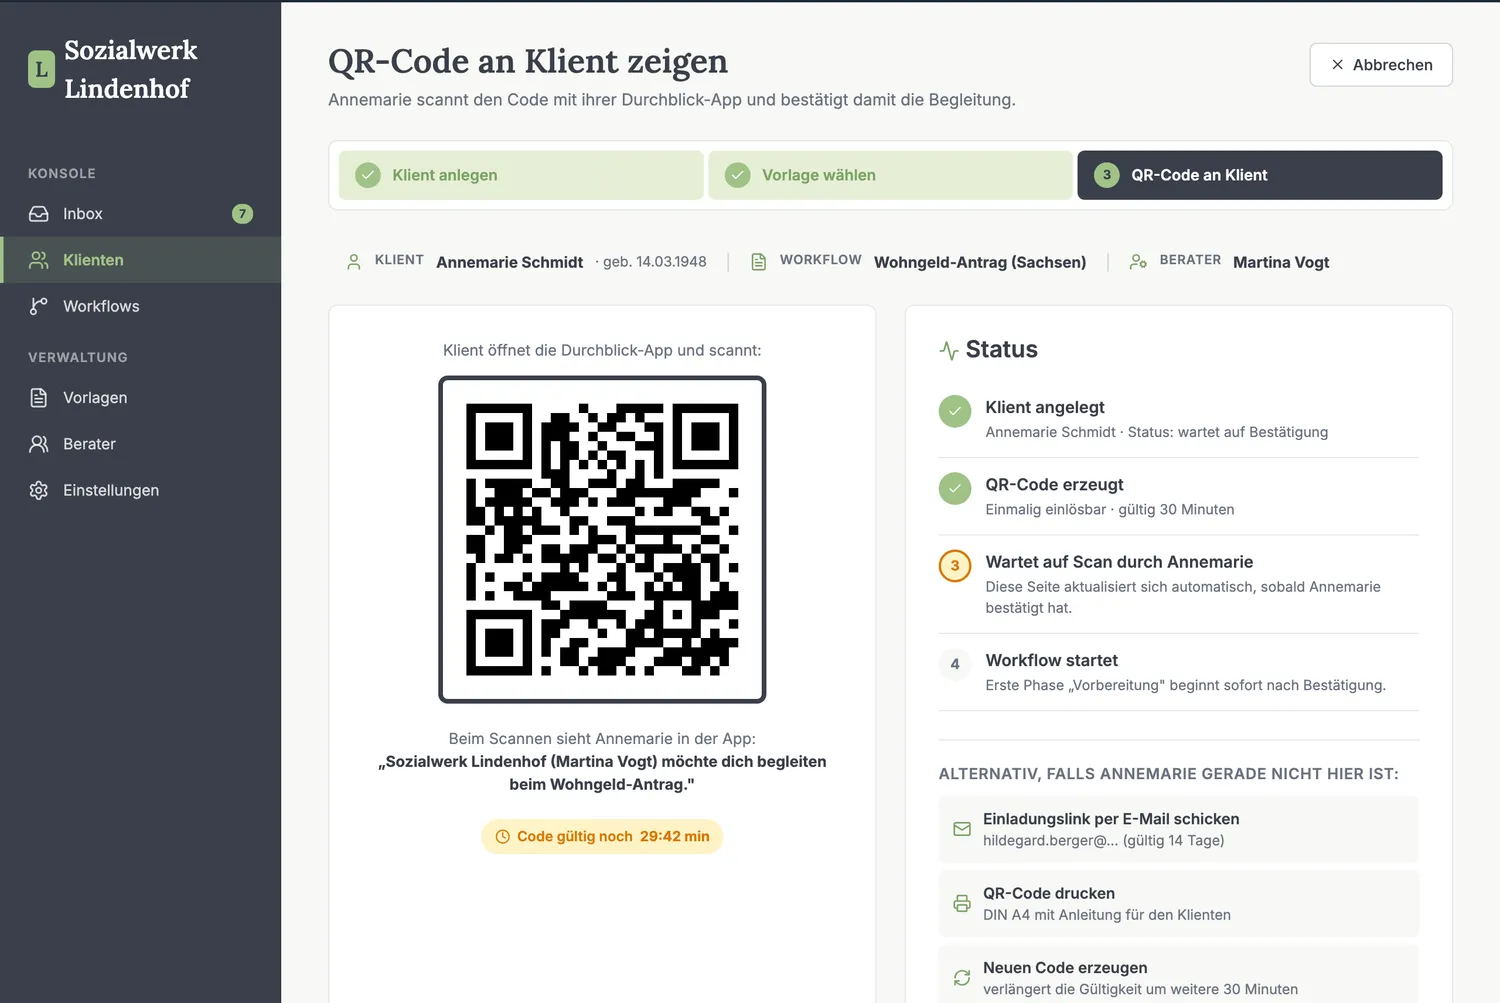1500x1003 pixels.
Task: Click the Vorlagen document icon in sidebar
Action: pos(39,398)
